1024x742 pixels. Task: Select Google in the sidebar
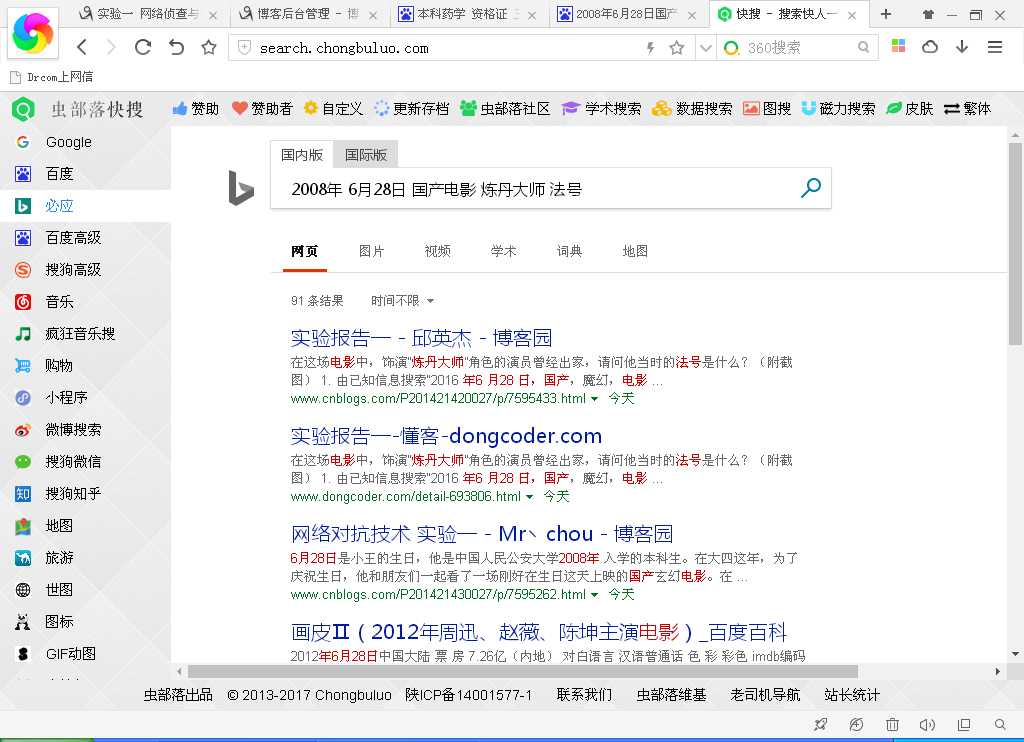(86, 142)
